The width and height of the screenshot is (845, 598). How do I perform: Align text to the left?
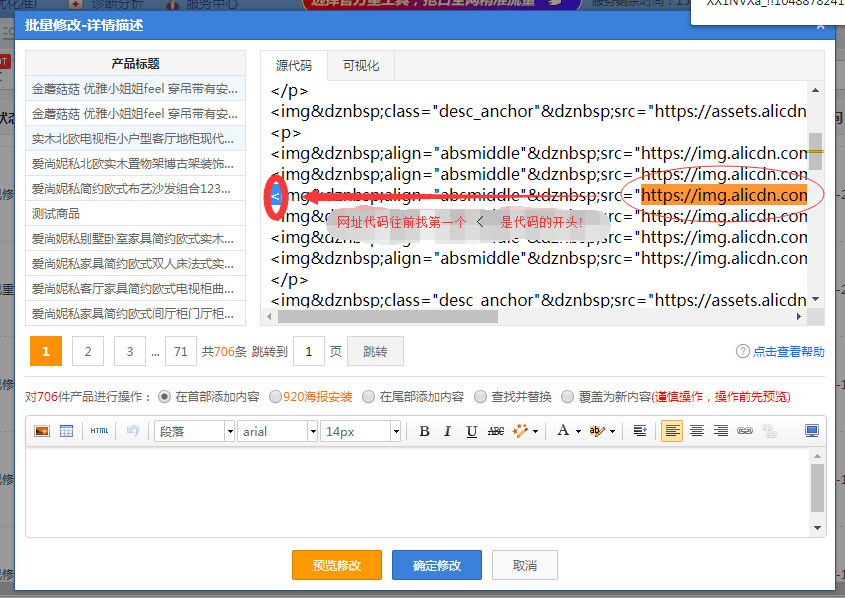[671, 431]
